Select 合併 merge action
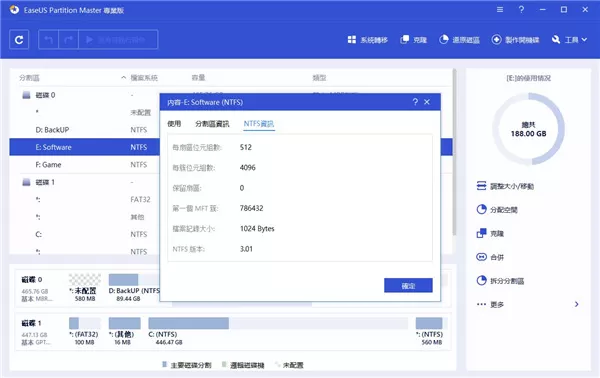Screen dimensions: 600x378 pos(490,257)
